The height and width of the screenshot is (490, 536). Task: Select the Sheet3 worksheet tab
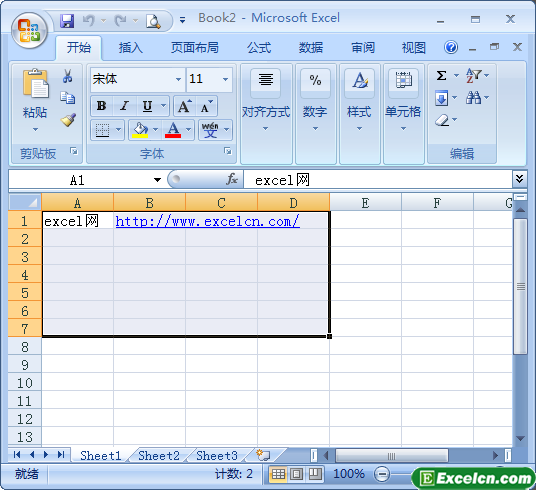click(x=217, y=455)
